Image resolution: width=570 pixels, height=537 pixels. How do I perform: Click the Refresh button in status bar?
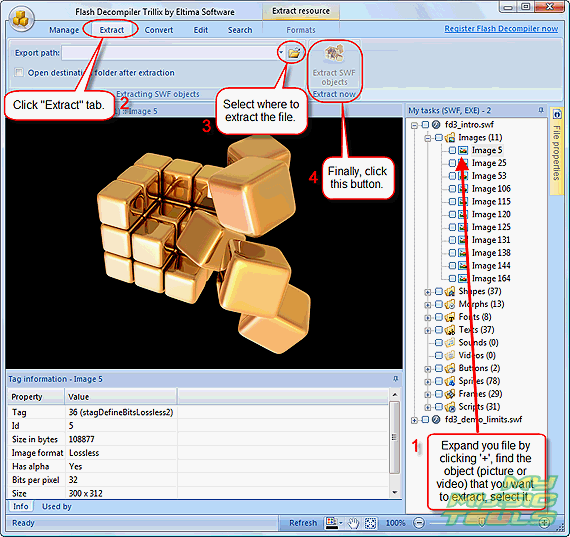[303, 523]
